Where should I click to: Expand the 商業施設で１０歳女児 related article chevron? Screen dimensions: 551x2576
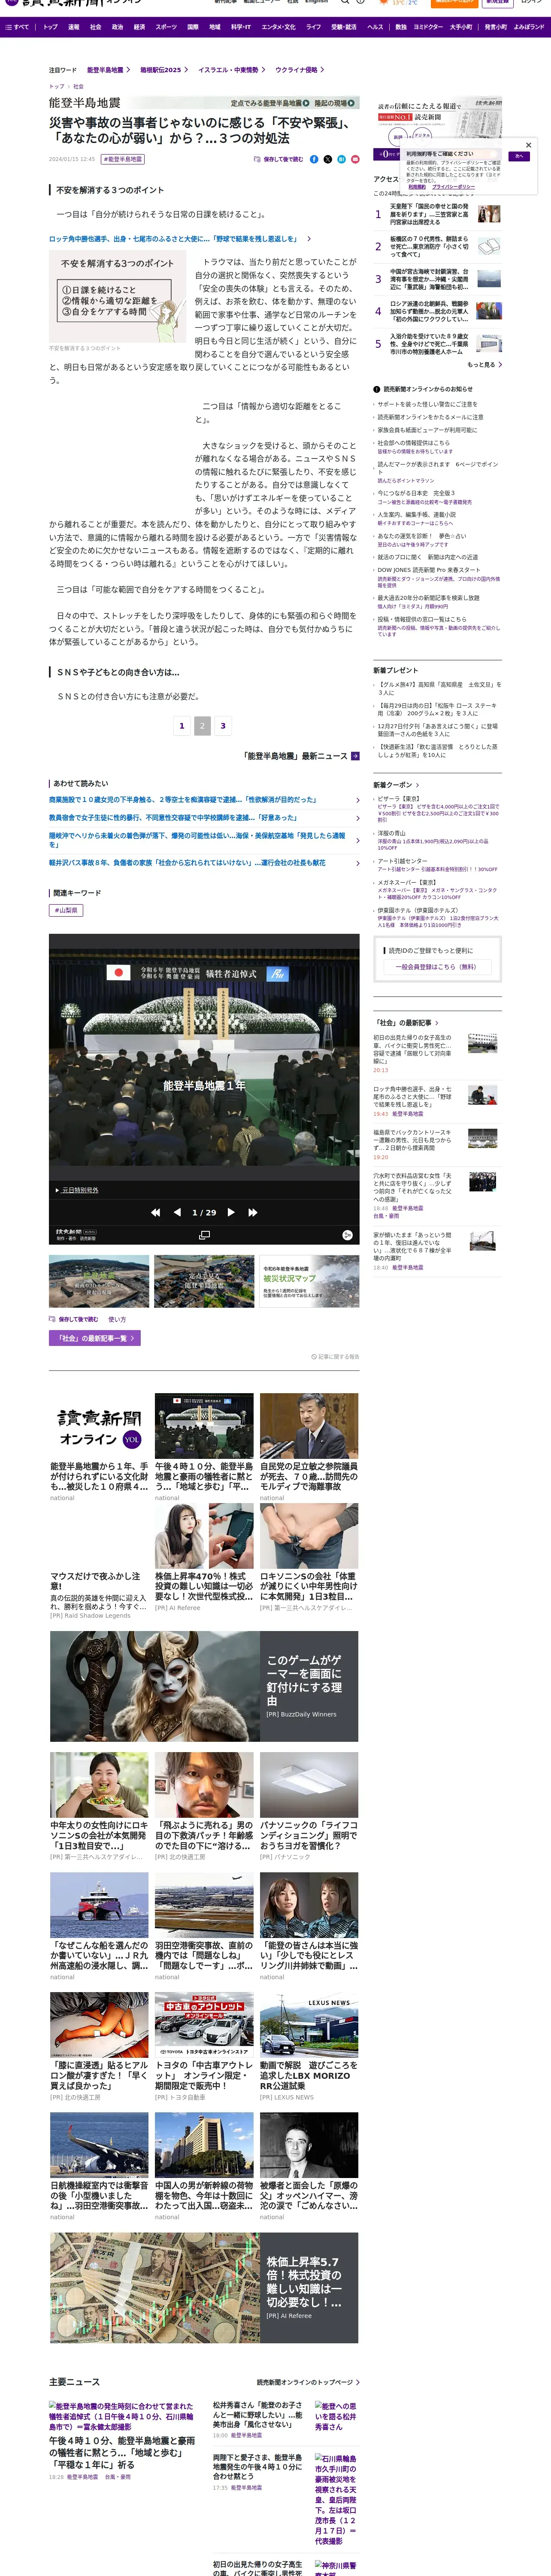[x=357, y=800]
